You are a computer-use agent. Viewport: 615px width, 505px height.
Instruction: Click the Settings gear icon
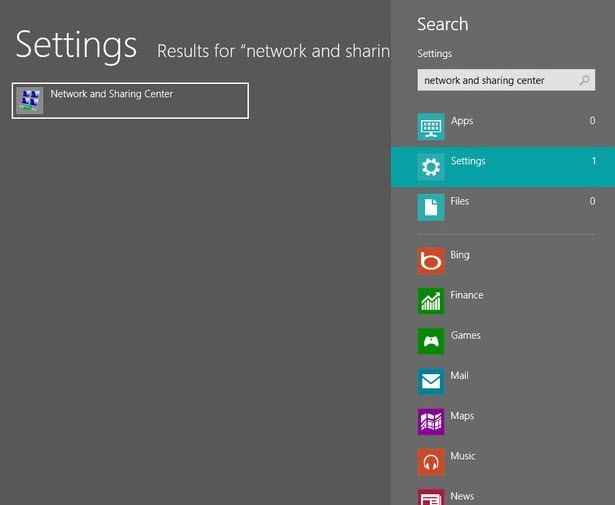click(431, 167)
